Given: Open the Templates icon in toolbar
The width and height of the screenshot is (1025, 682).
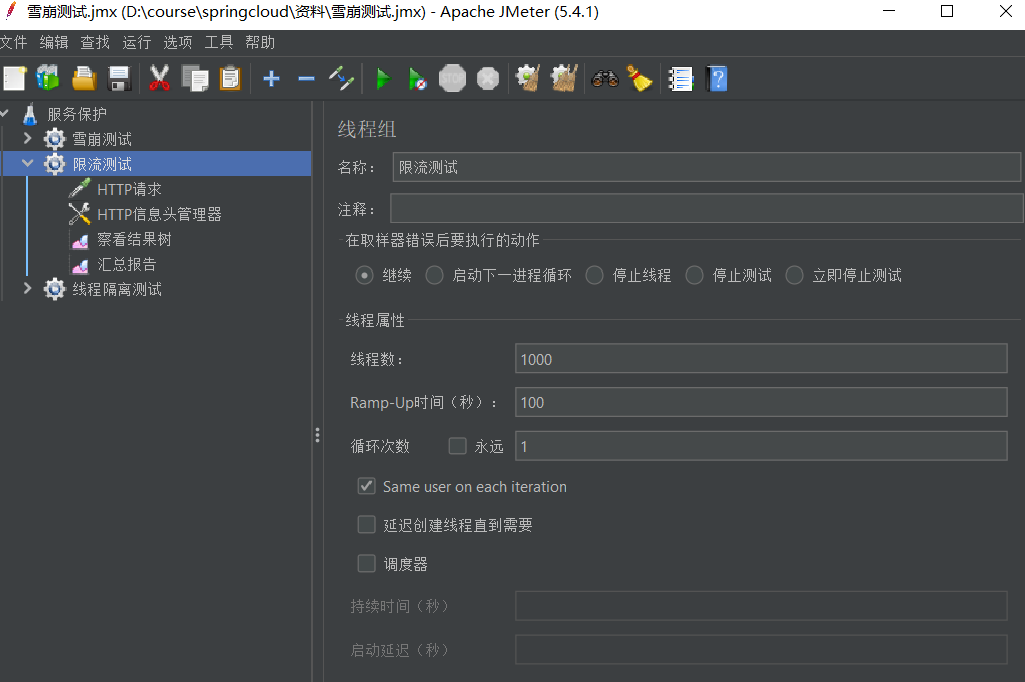Looking at the screenshot, I should point(48,79).
